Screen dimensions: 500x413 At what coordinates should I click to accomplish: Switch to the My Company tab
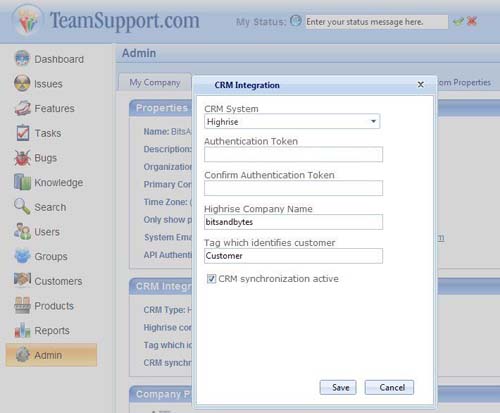point(155,82)
